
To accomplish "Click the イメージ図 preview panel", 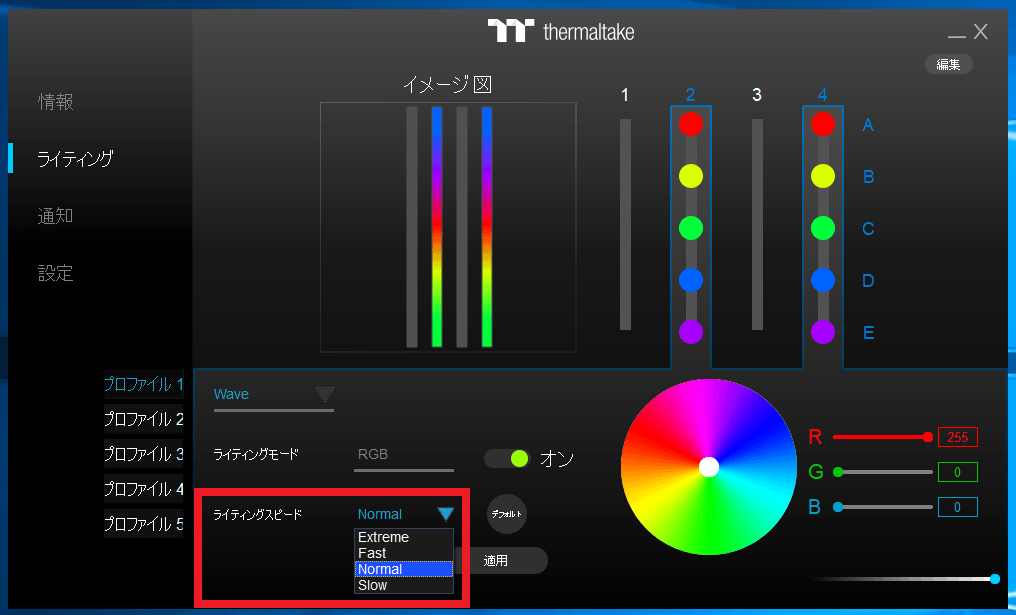I will click(448, 227).
